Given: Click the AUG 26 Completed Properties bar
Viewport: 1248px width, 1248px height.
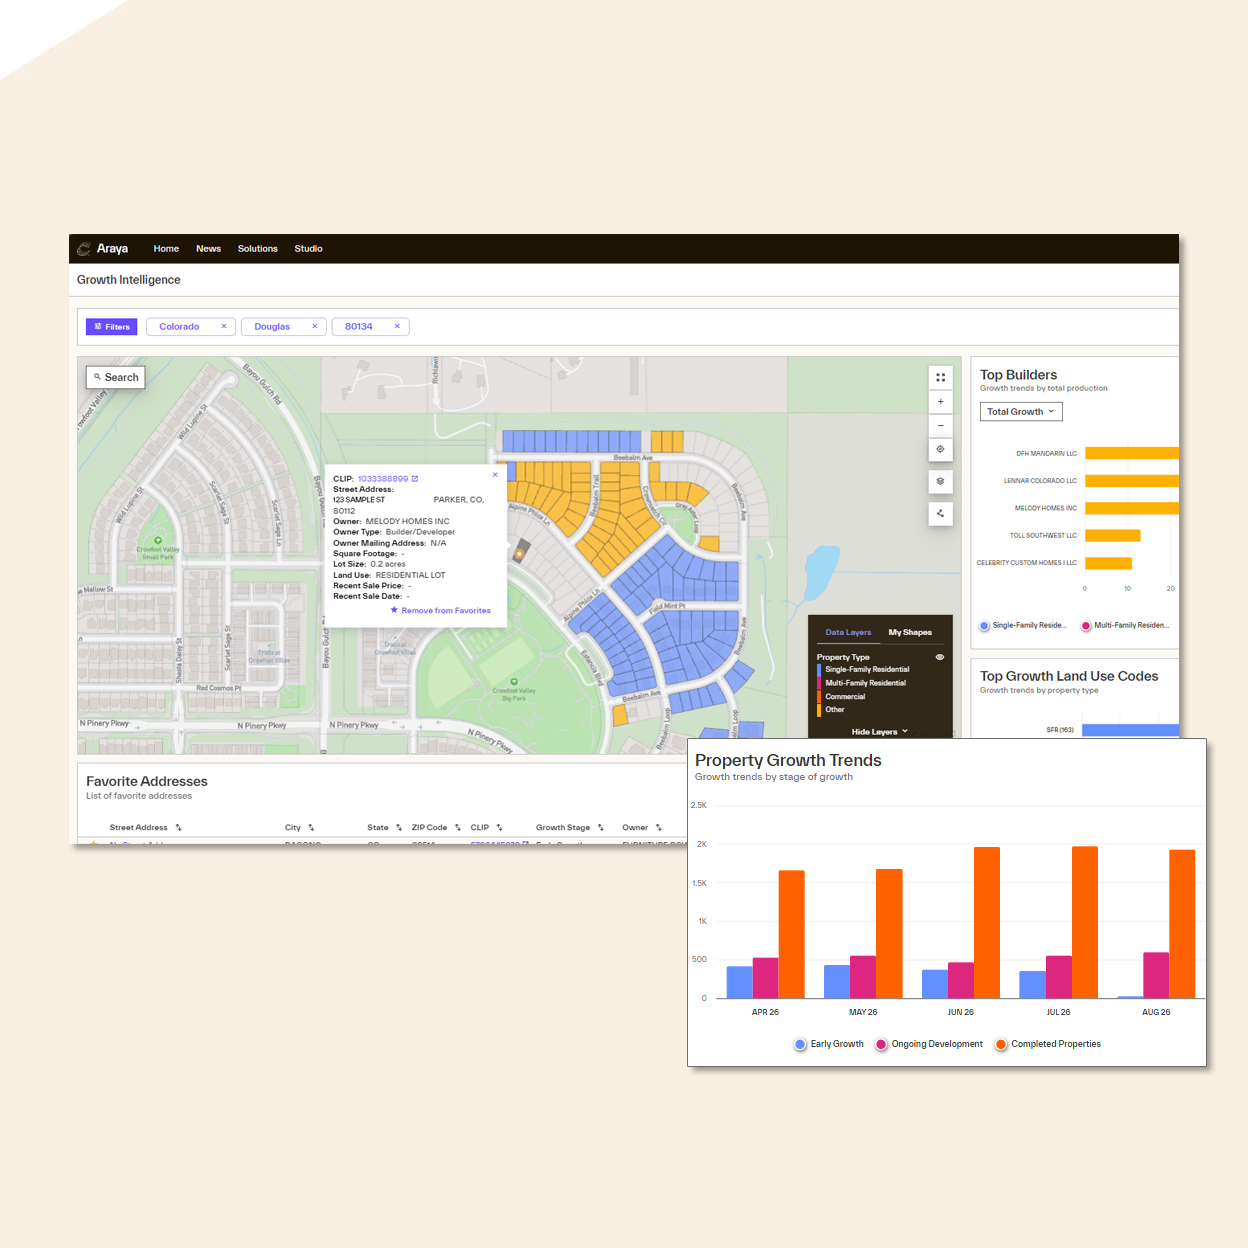Looking at the screenshot, I should coord(1182,924).
